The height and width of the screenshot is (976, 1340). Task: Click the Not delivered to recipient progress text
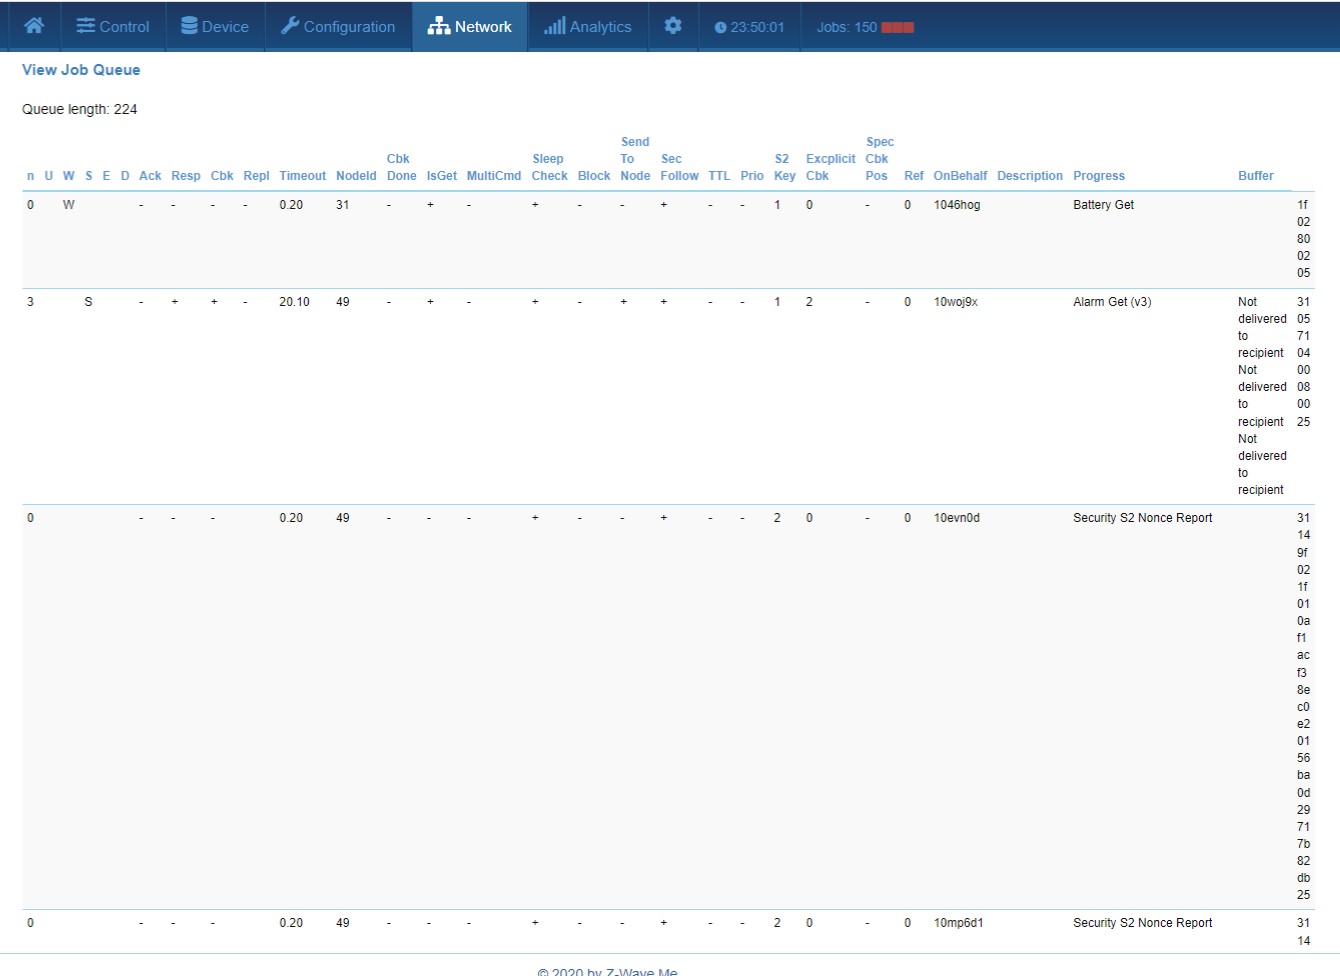tap(1262, 396)
